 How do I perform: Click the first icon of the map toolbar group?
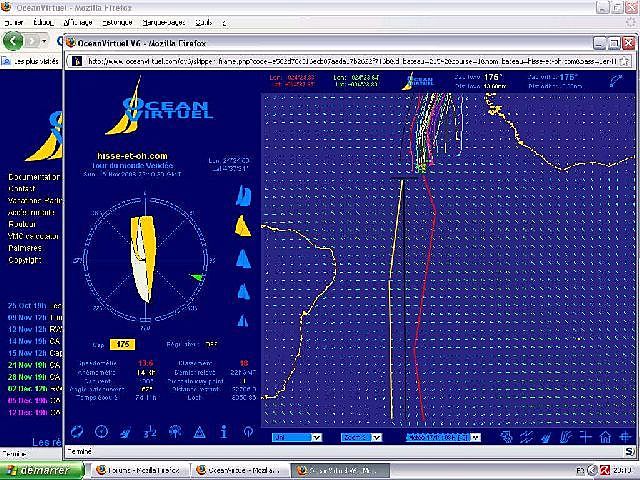507,437
